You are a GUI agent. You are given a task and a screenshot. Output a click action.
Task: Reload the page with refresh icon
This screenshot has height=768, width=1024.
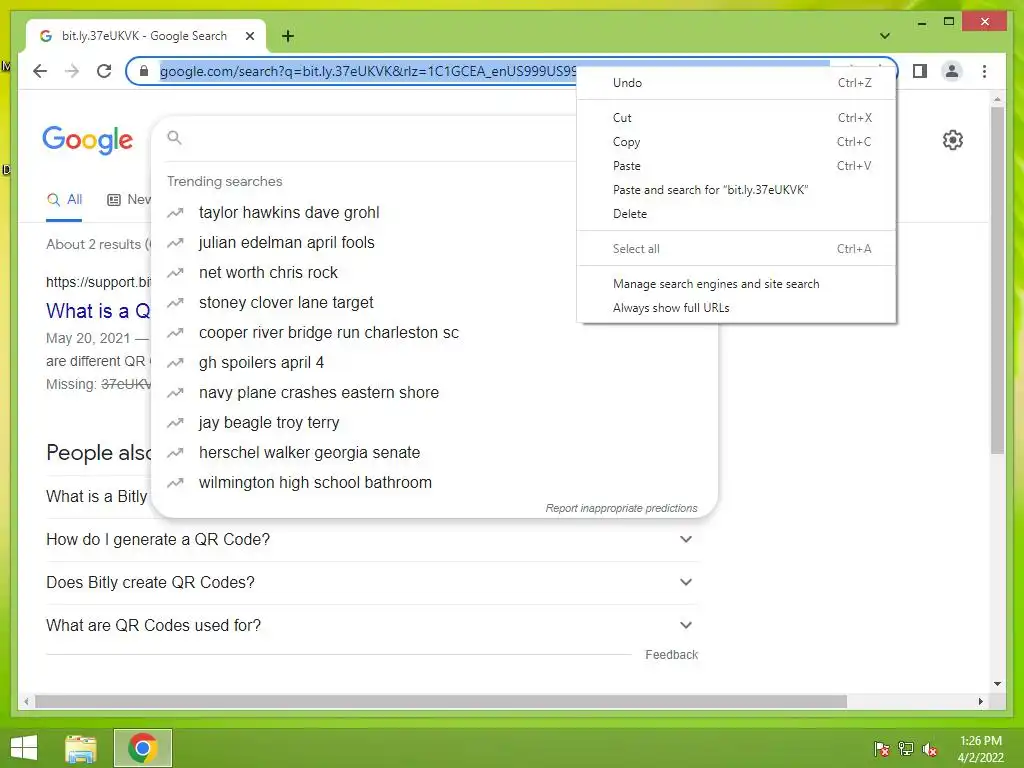(104, 71)
